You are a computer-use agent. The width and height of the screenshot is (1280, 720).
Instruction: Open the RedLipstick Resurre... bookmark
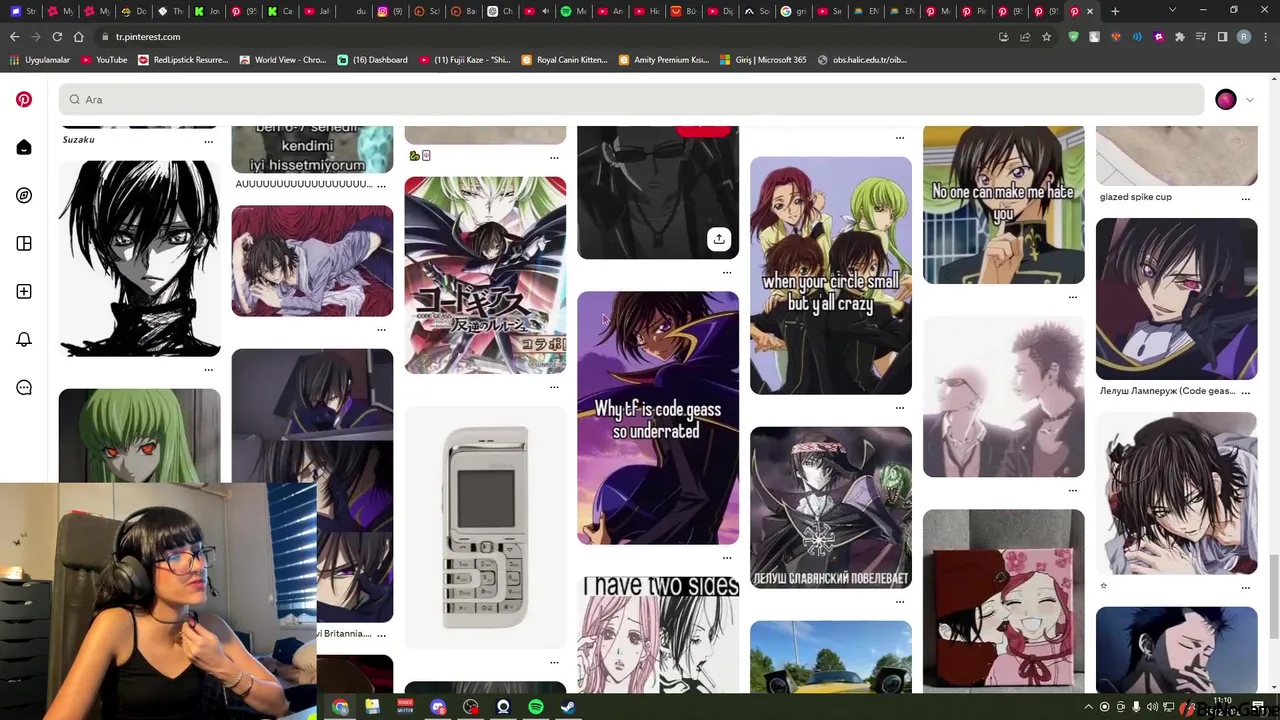tap(183, 60)
